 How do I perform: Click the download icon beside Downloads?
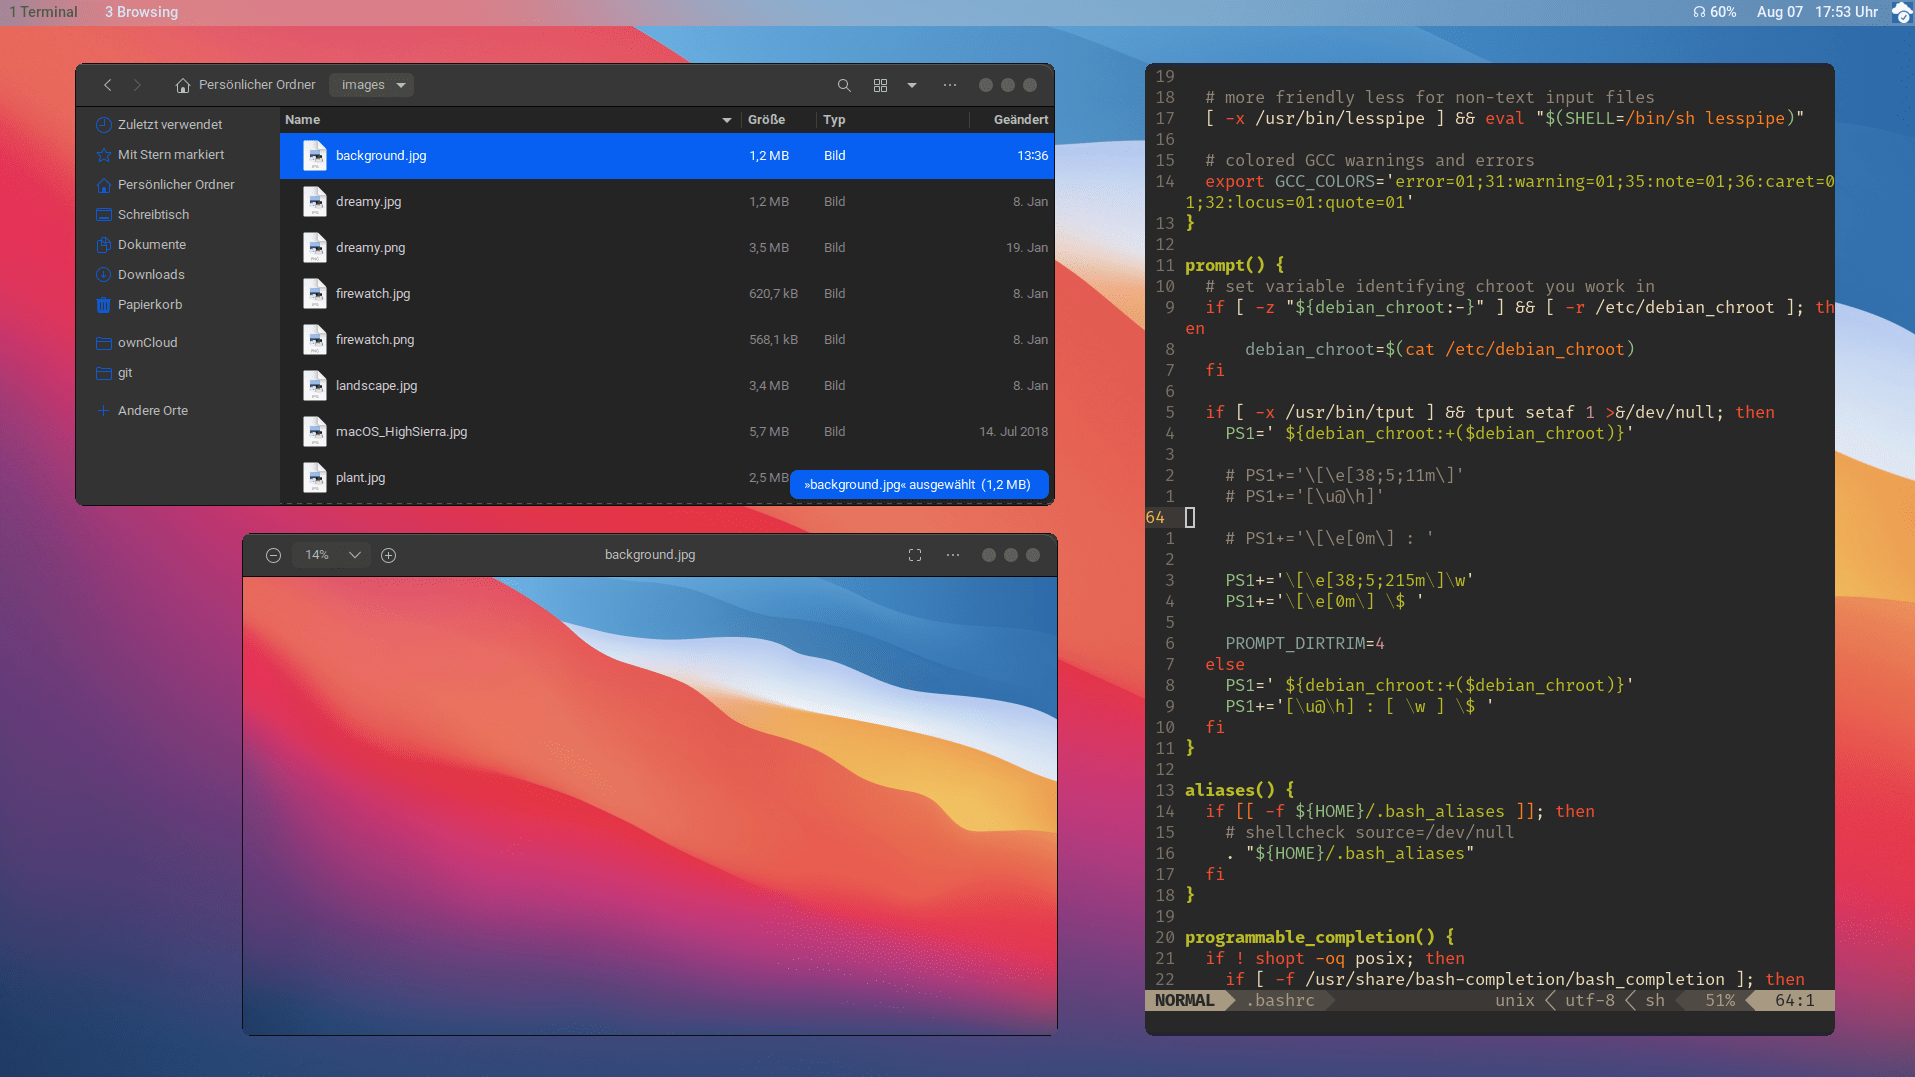pyautogui.click(x=103, y=275)
